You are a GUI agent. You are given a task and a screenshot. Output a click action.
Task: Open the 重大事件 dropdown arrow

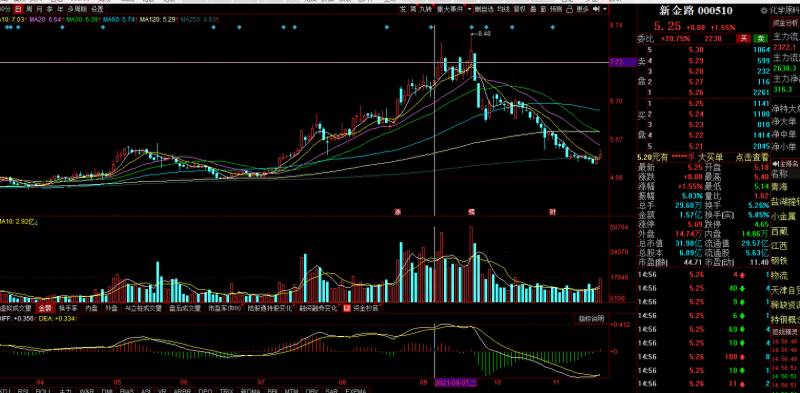click(x=469, y=9)
